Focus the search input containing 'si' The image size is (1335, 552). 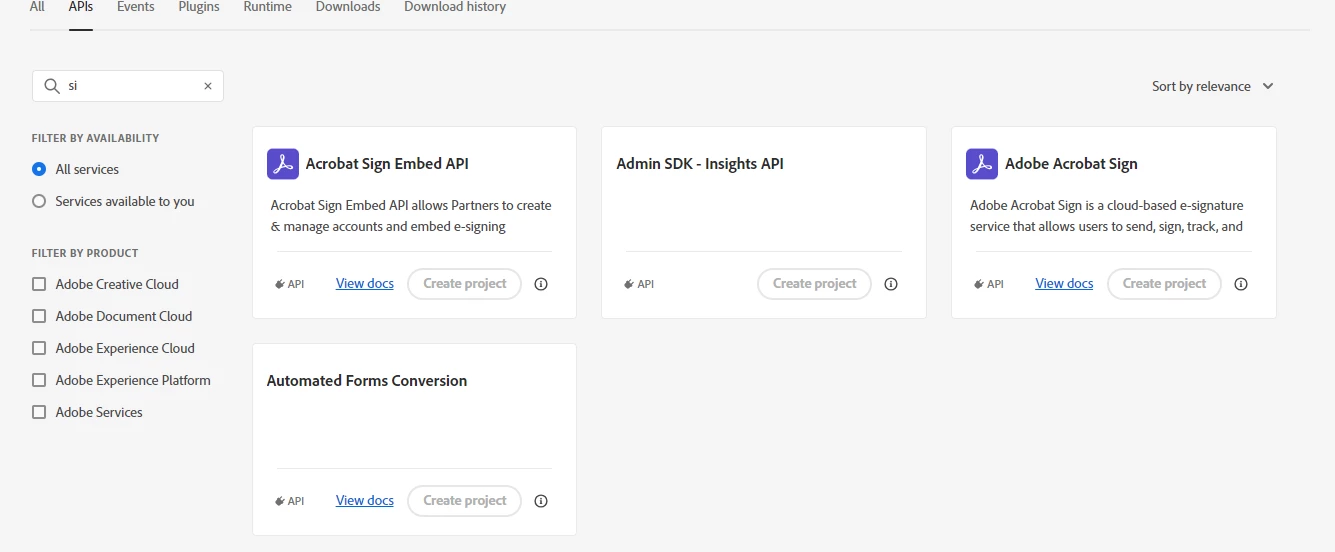[x=130, y=86]
